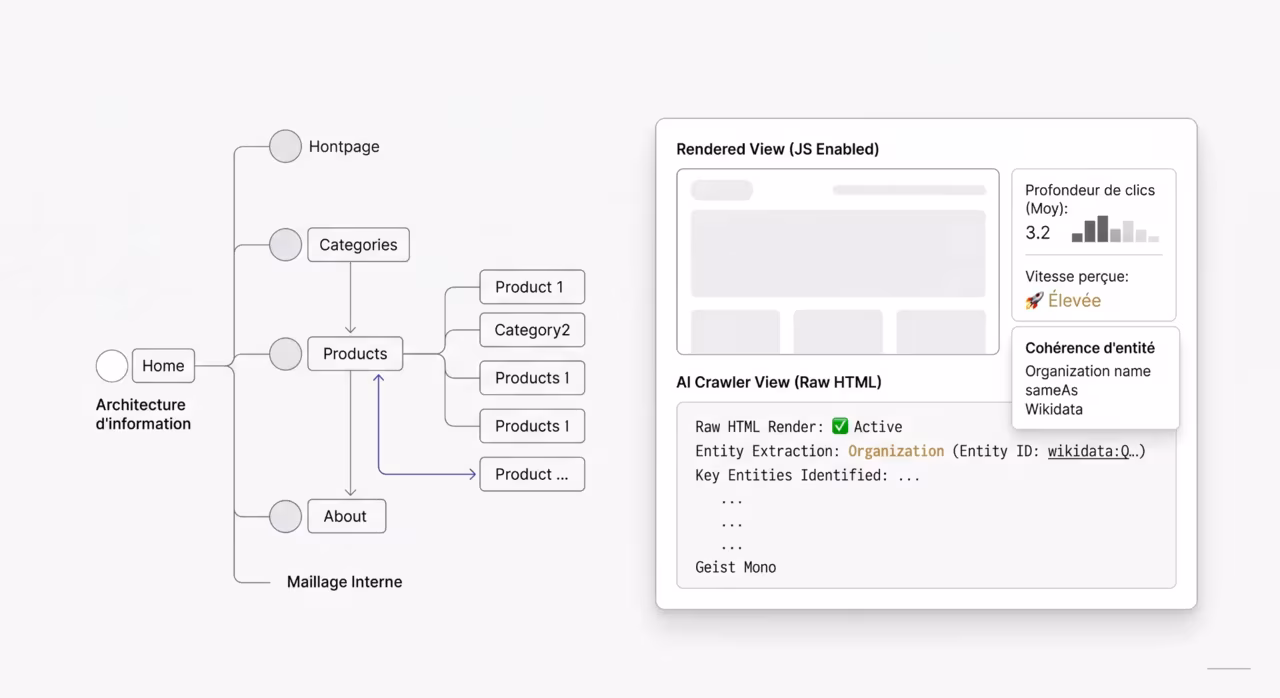Select the Category2 box

click(x=532, y=330)
